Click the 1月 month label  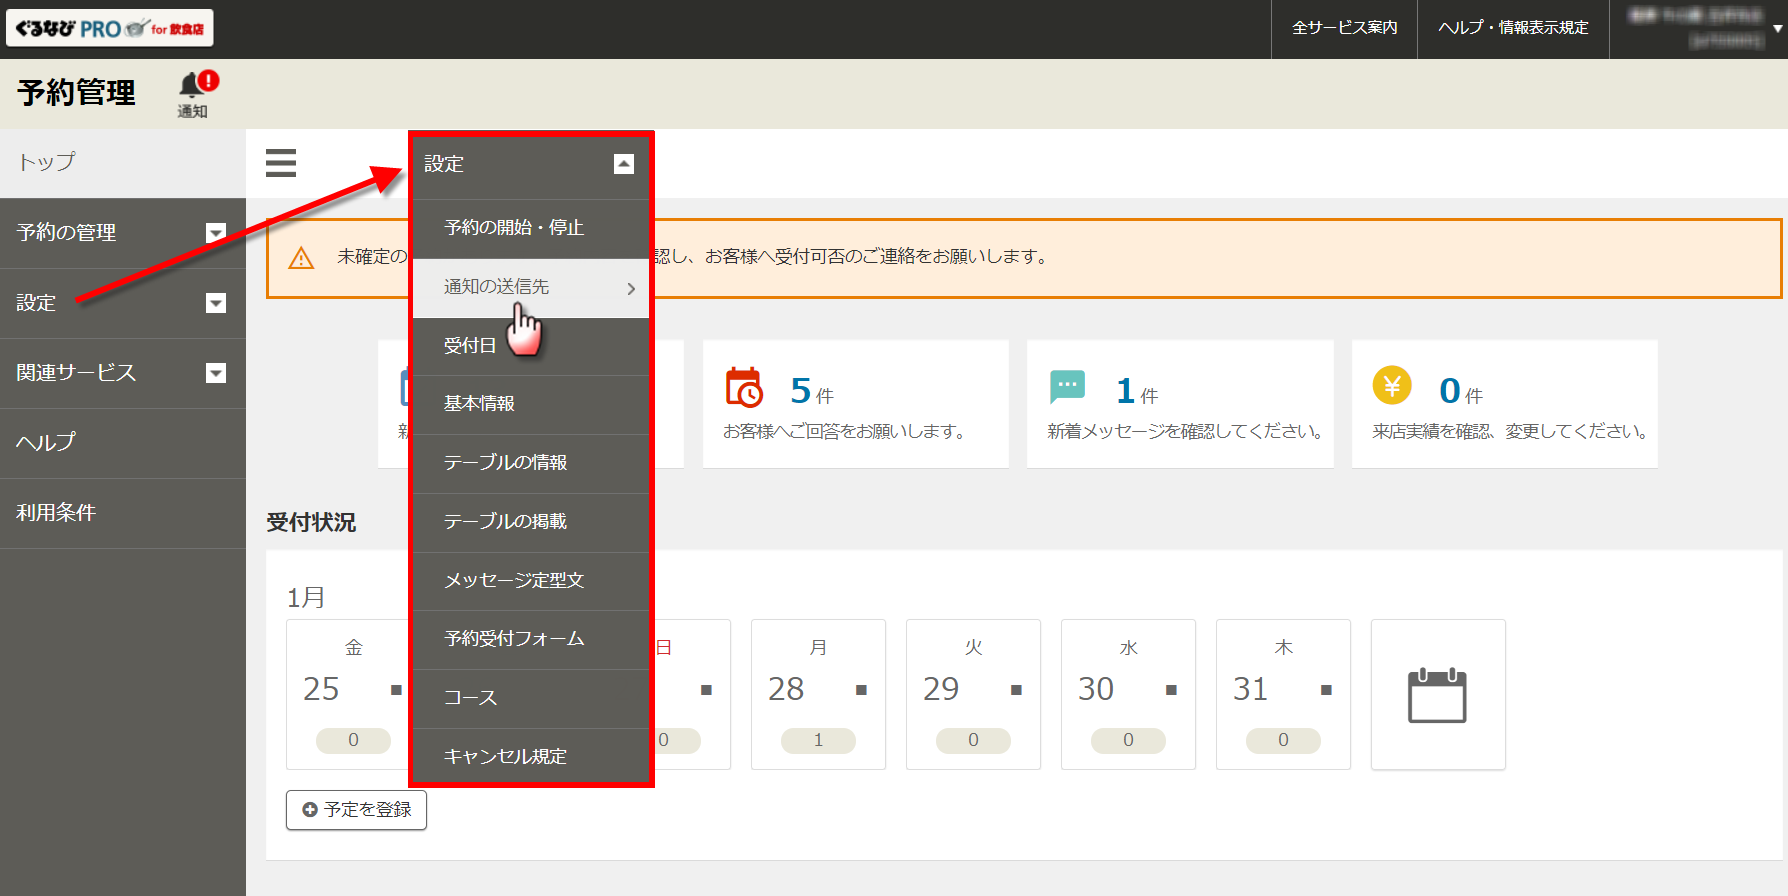tap(306, 598)
